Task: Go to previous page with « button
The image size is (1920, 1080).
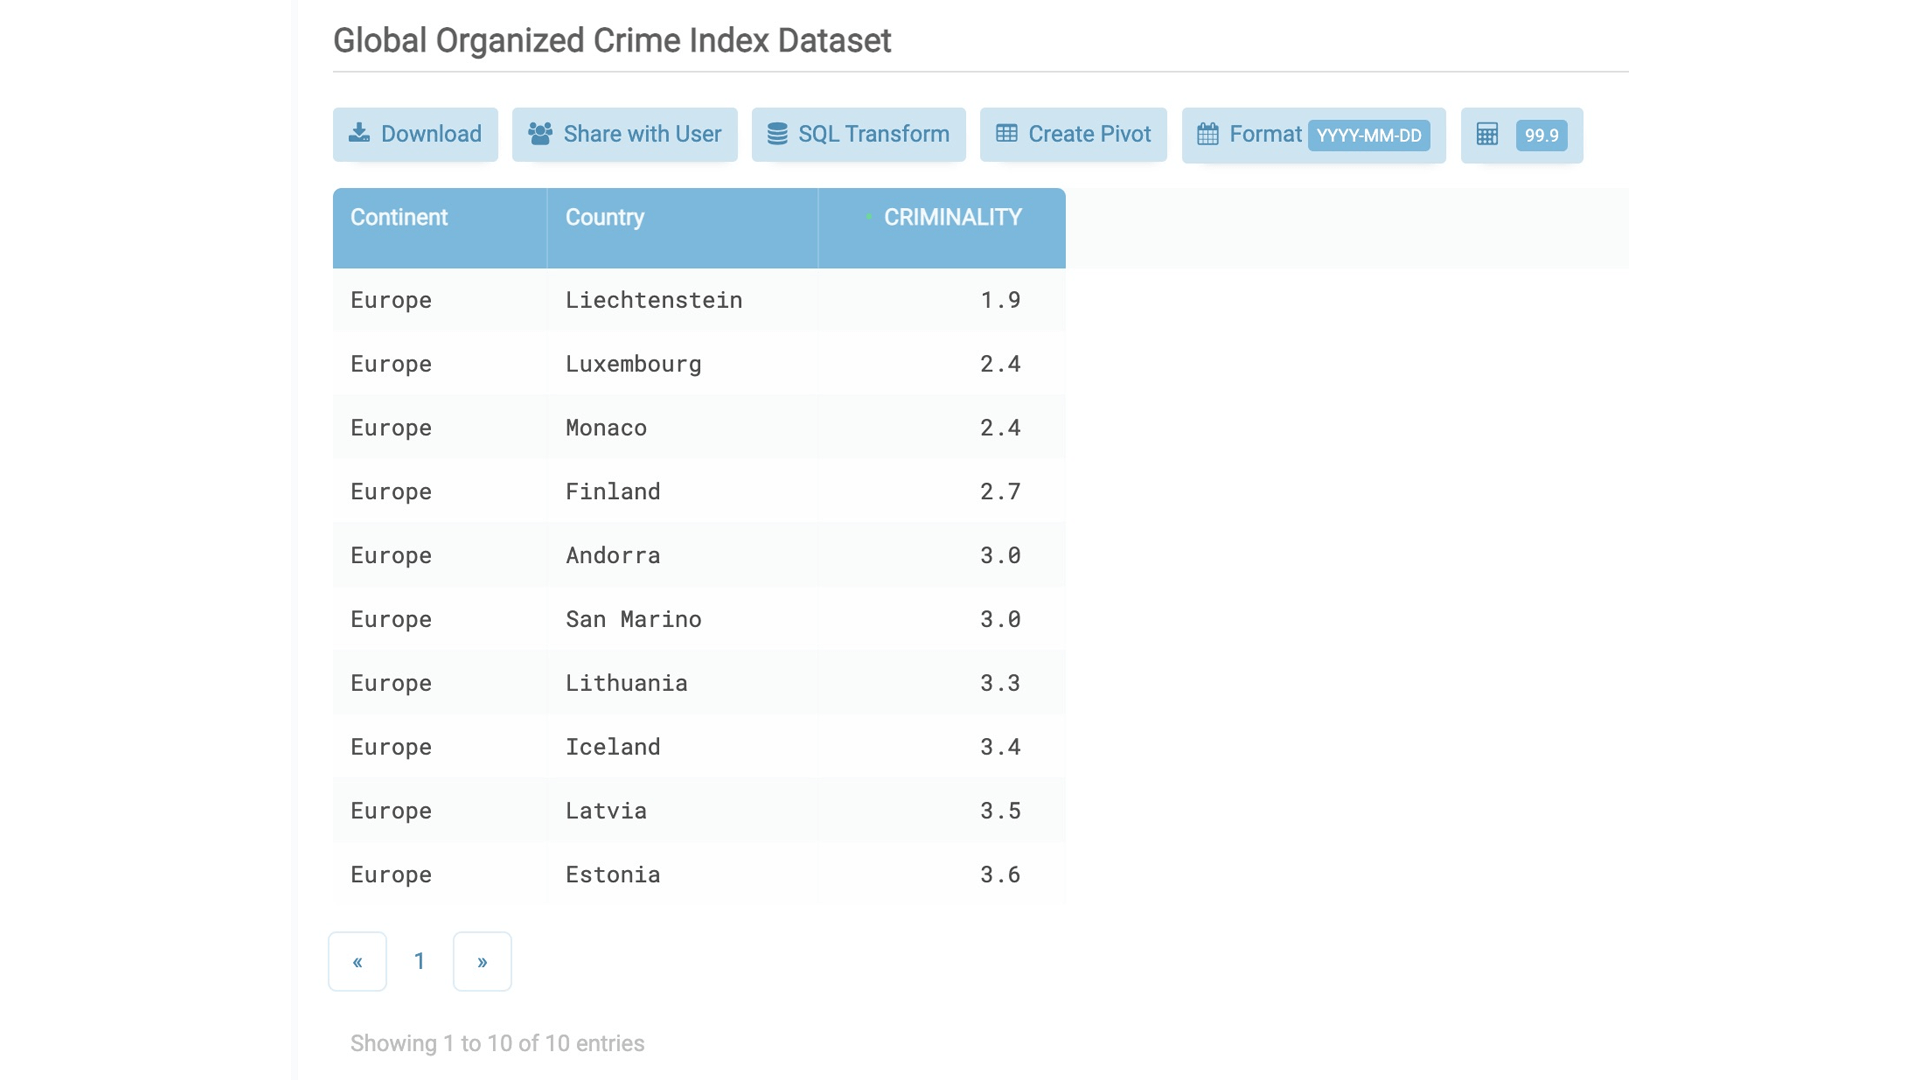Action: 357,961
